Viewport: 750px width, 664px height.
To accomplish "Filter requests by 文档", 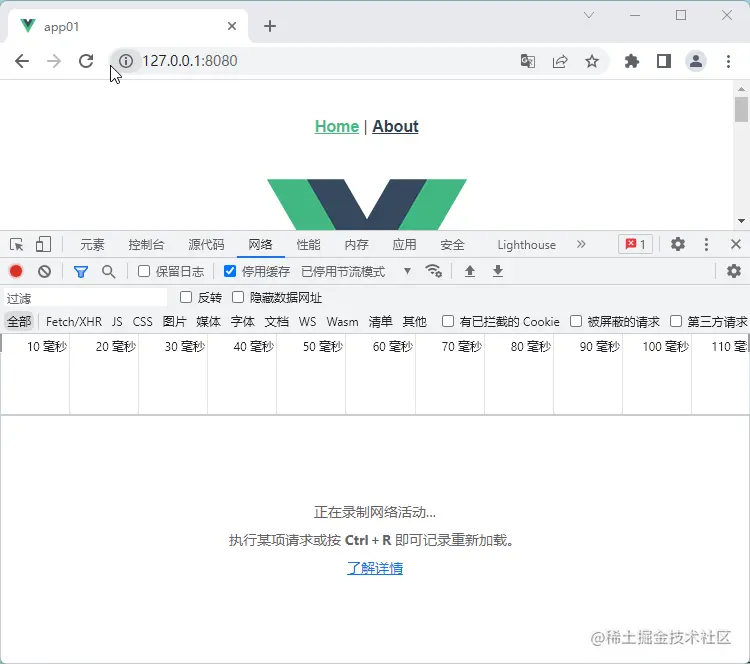I will pos(276,321).
